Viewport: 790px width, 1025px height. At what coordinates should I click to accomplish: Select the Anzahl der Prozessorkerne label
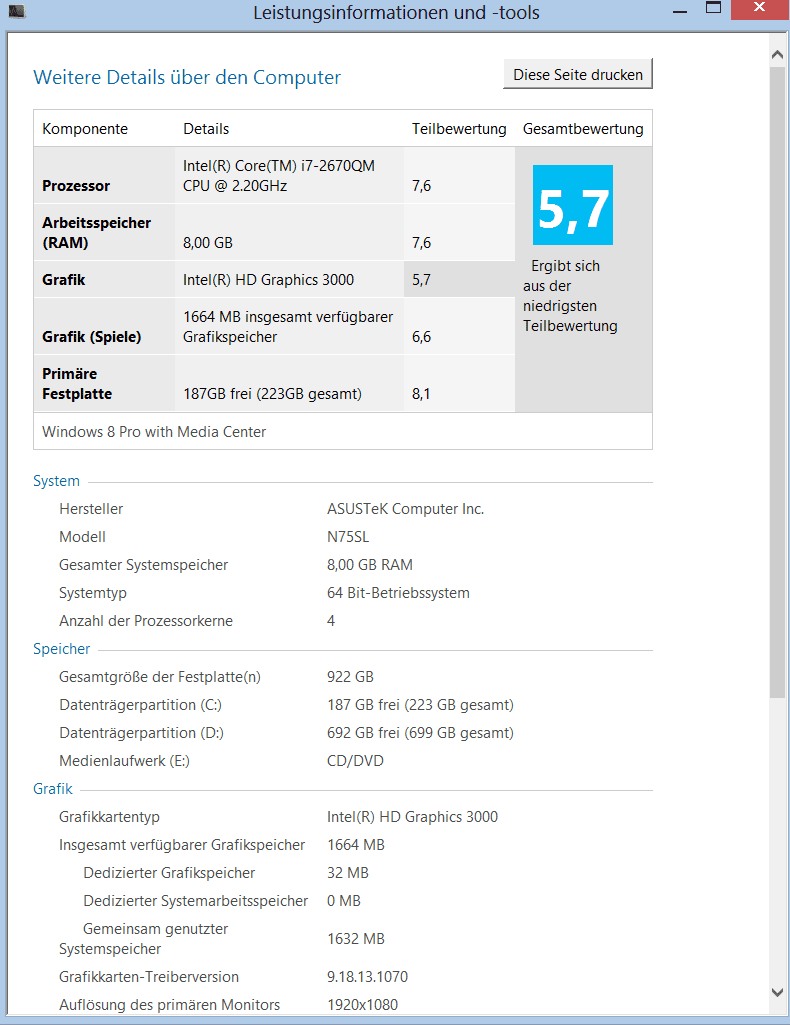coord(146,621)
